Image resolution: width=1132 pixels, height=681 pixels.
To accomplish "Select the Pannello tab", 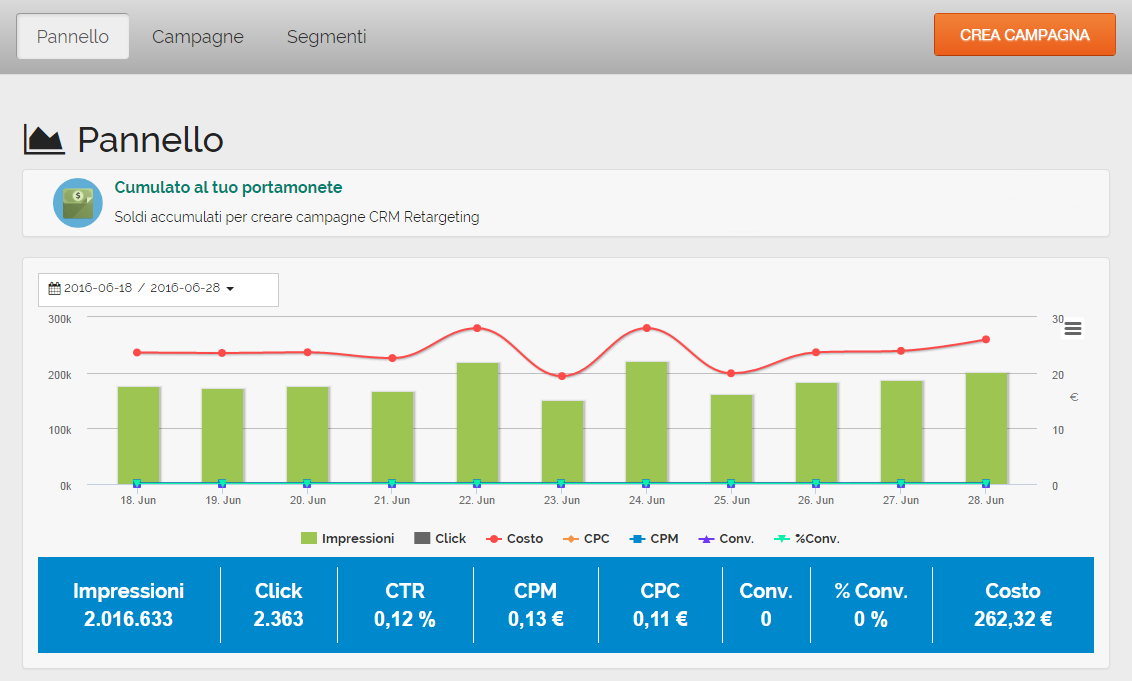I will [x=73, y=37].
